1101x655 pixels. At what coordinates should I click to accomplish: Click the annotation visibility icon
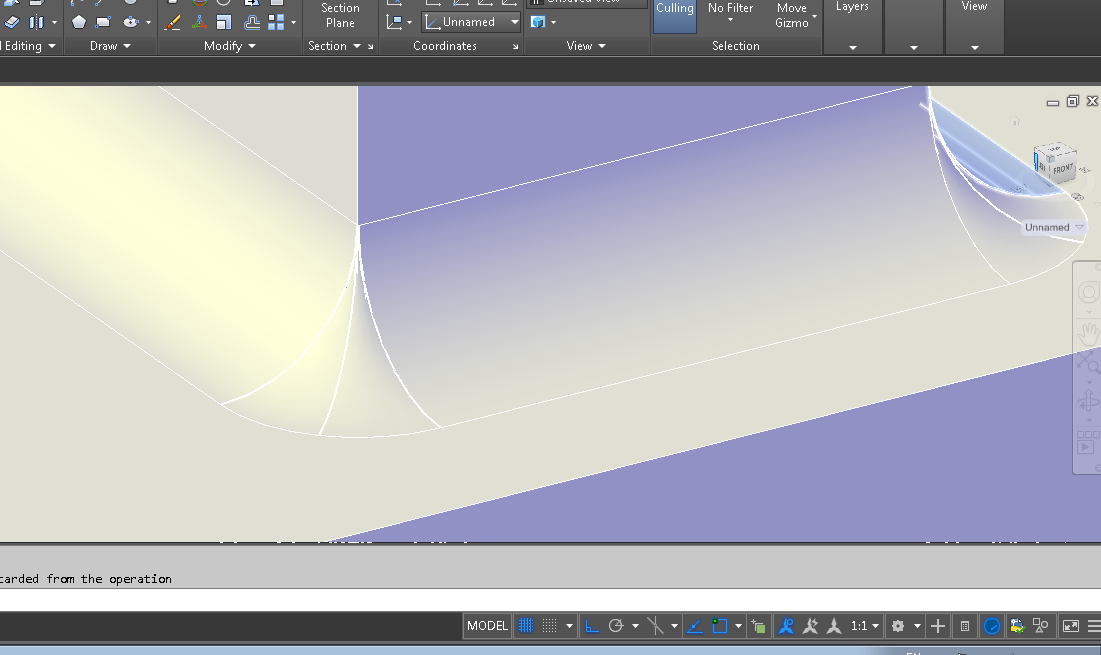click(x=786, y=626)
